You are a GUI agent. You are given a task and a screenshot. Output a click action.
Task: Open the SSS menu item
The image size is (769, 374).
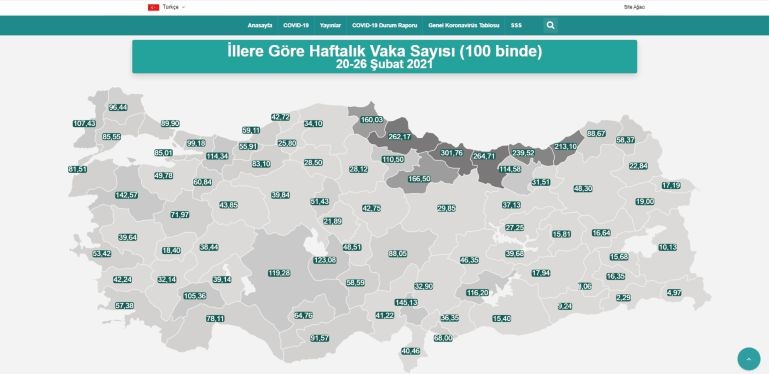pos(516,25)
